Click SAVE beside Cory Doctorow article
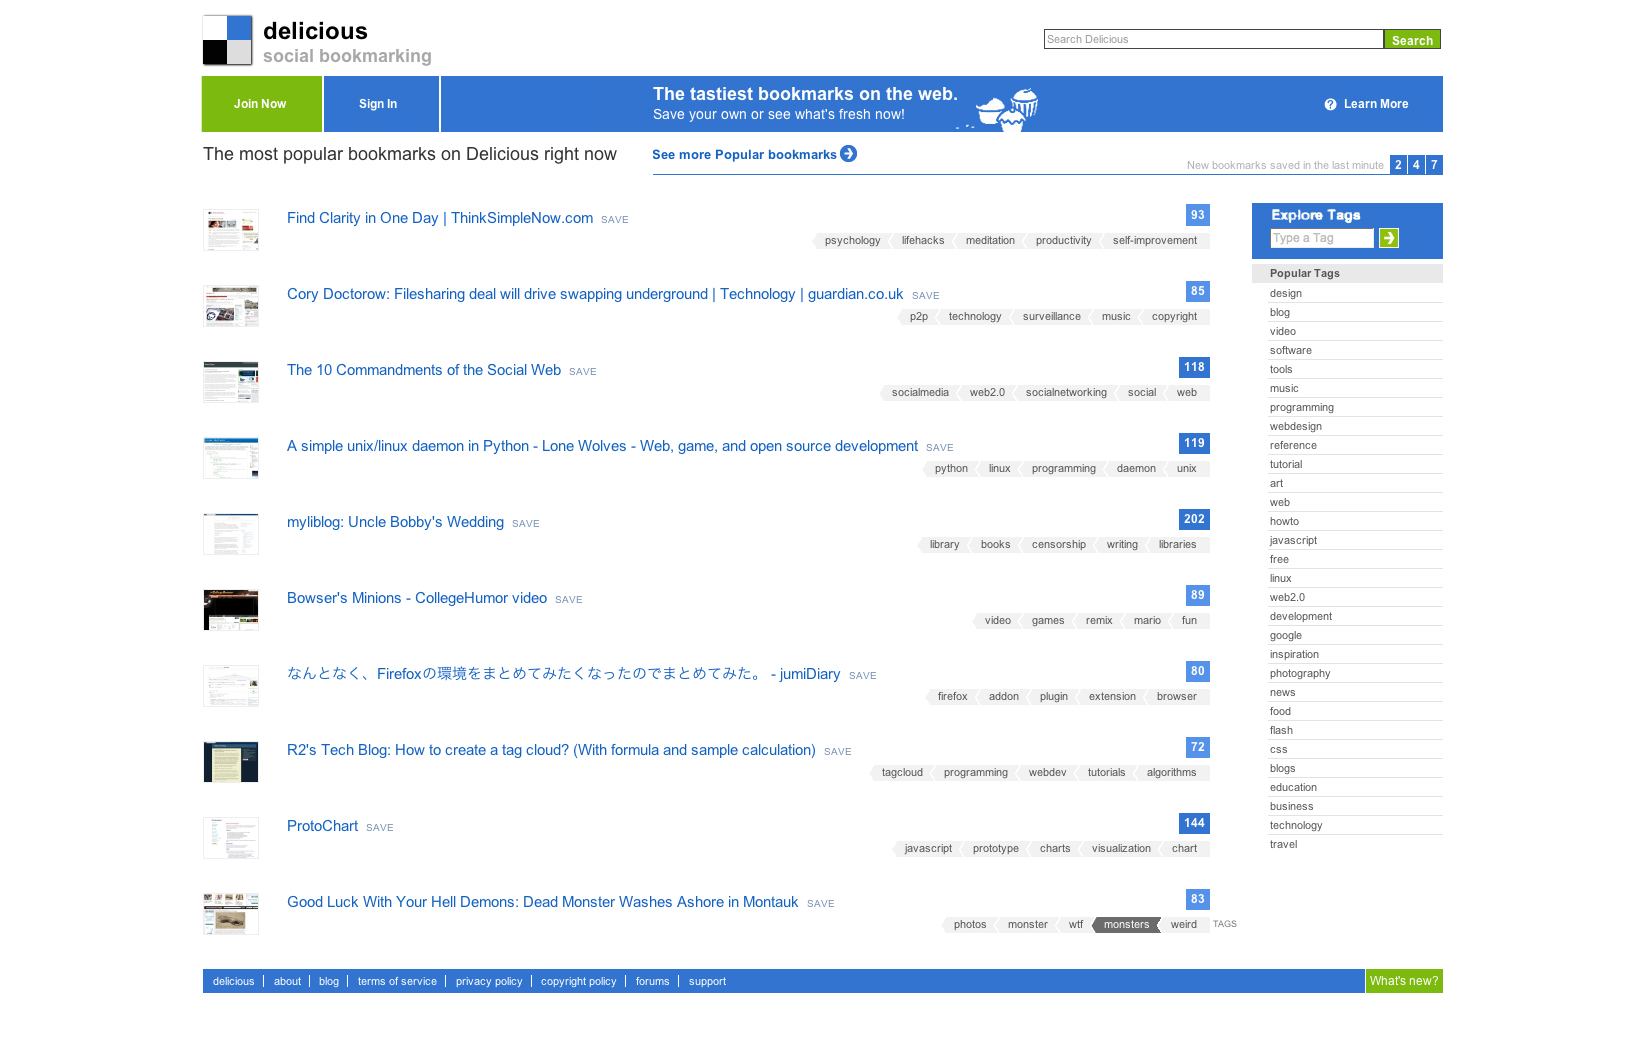This screenshot has width=1643, height=1047. (926, 296)
